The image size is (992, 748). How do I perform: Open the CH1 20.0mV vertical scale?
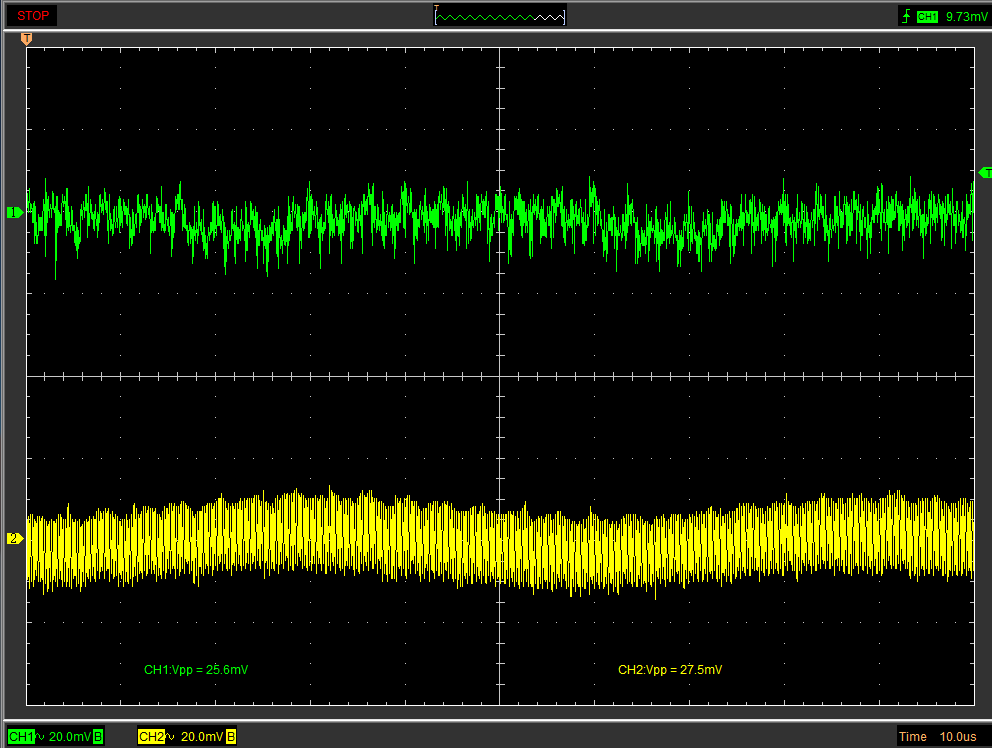tap(70, 737)
